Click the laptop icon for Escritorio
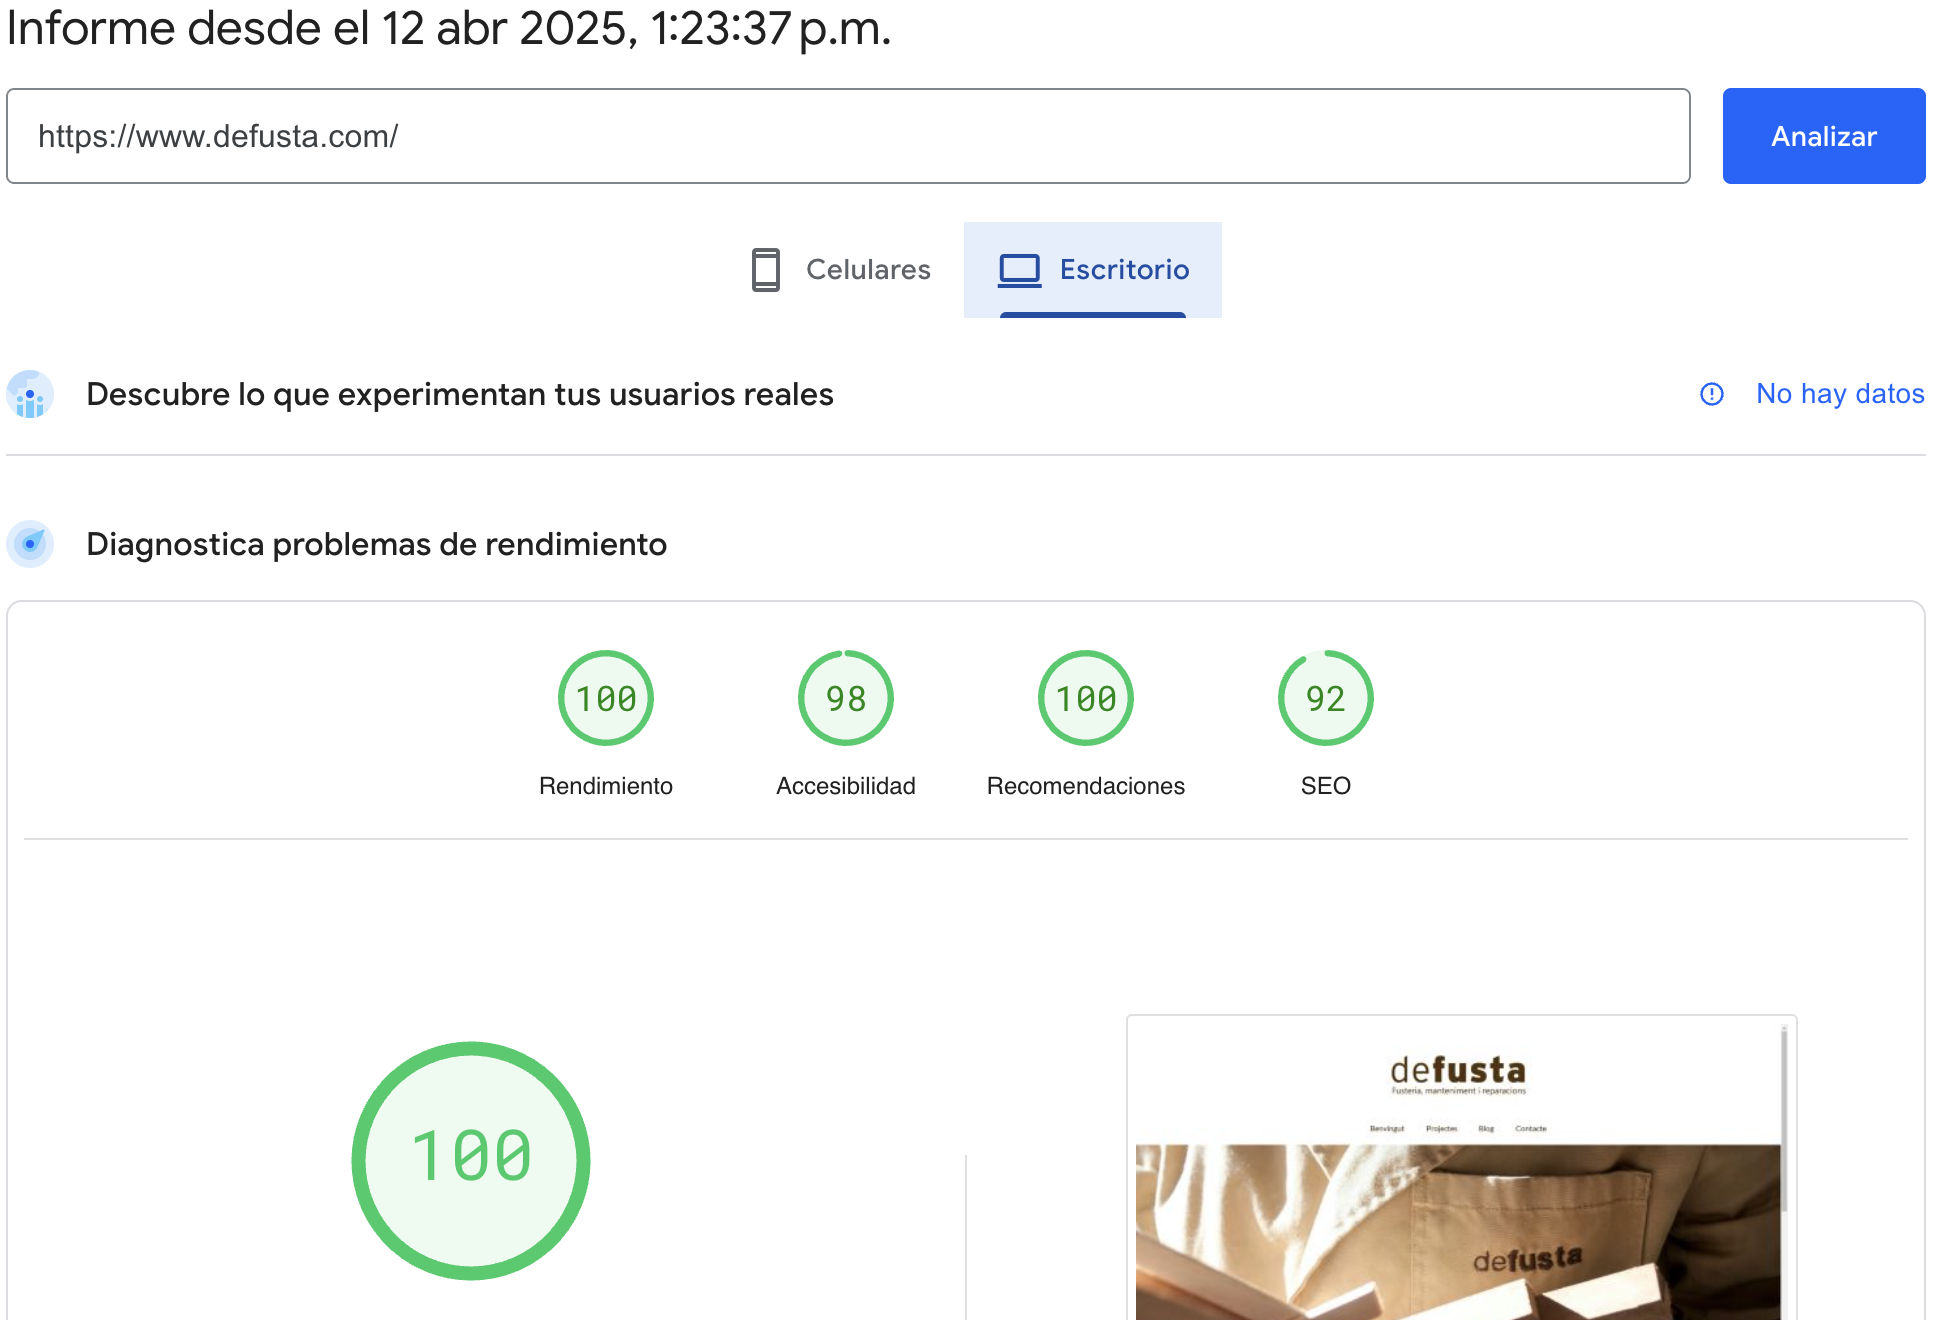This screenshot has width=1936, height=1320. click(x=1019, y=270)
